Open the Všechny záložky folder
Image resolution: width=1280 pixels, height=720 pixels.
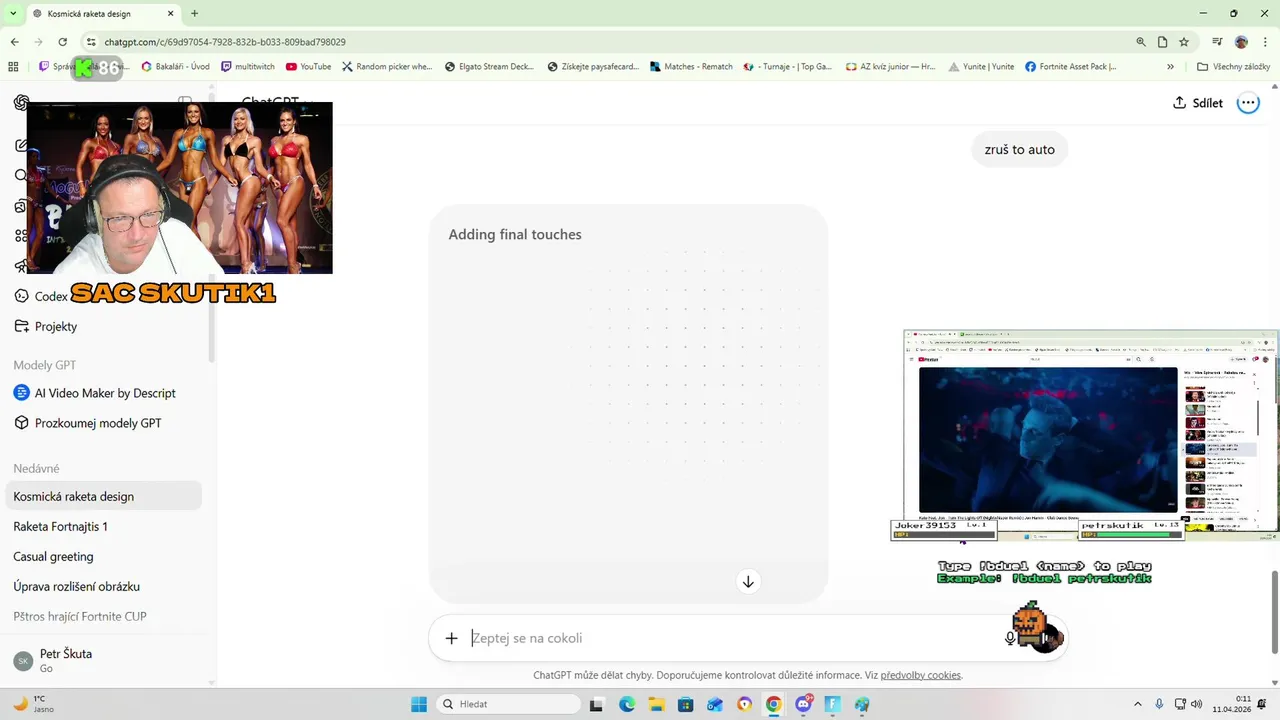[x=1233, y=67]
